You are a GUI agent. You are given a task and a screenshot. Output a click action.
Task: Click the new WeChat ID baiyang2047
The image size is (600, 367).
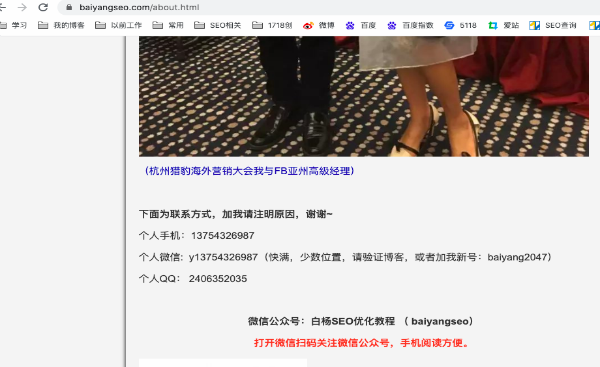click(516, 257)
